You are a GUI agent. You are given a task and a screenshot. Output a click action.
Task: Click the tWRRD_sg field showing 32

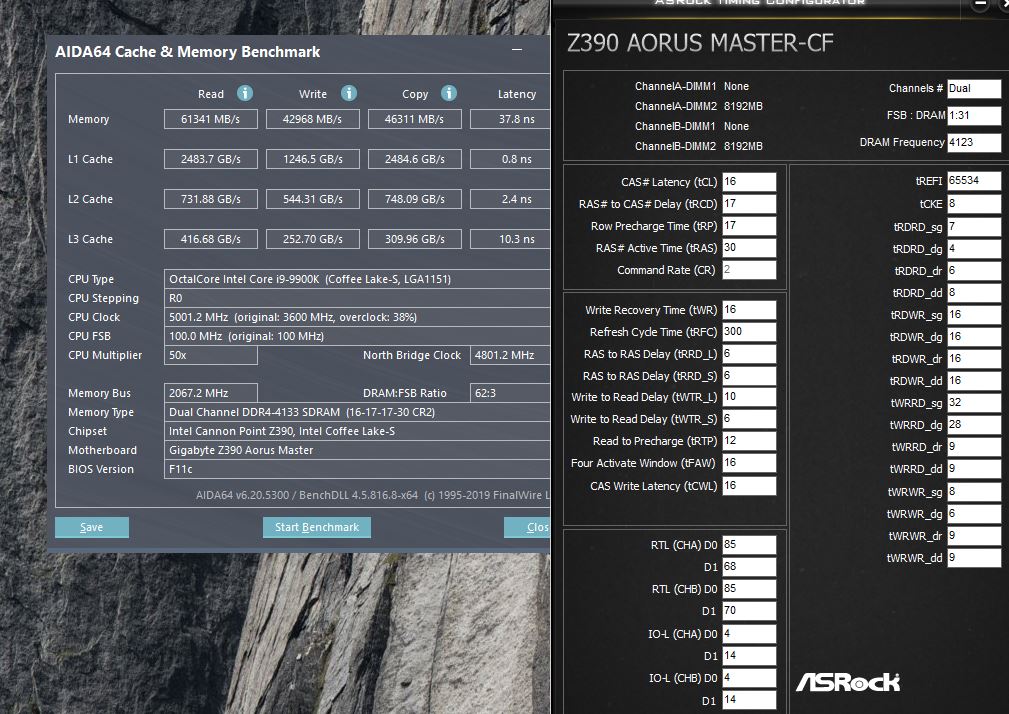[x=974, y=403]
